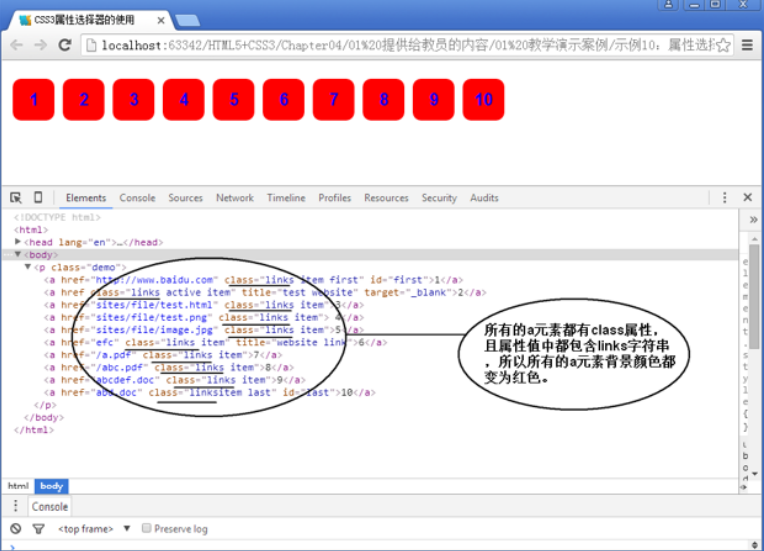Open the Audits tab
764x551 pixels.
484,198
